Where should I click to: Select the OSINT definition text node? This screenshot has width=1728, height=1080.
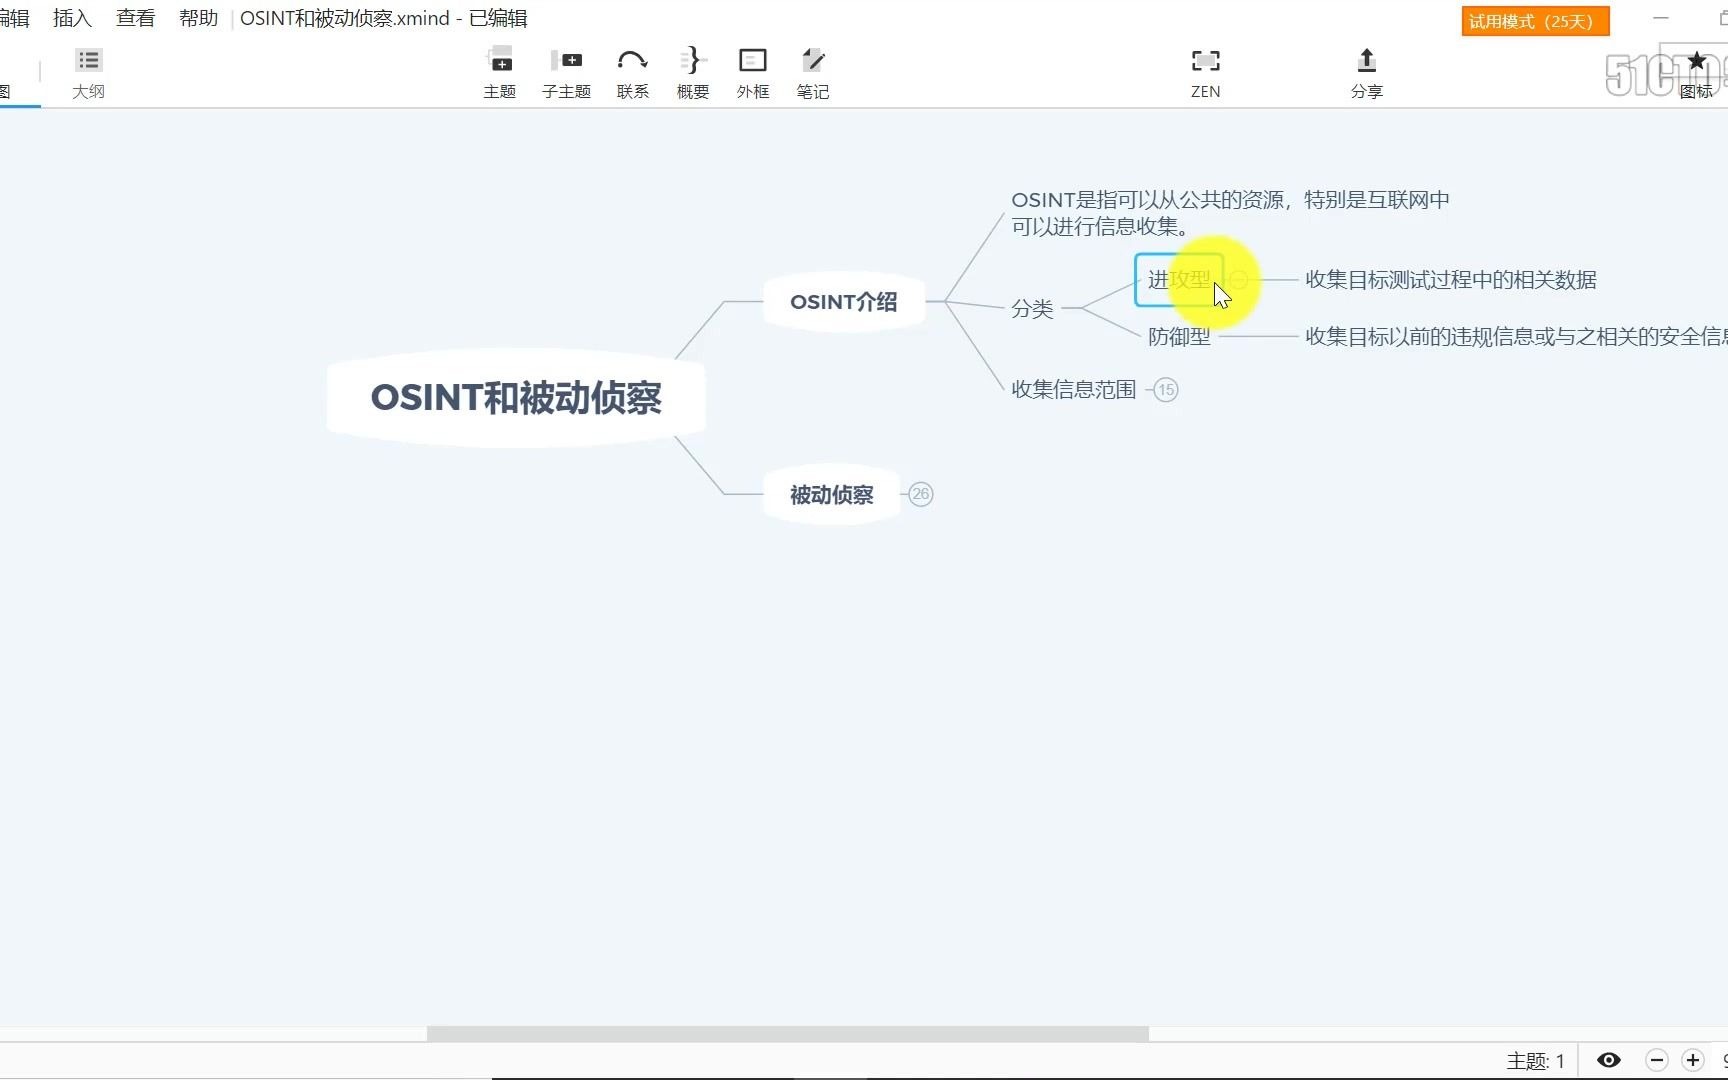tap(1230, 213)
